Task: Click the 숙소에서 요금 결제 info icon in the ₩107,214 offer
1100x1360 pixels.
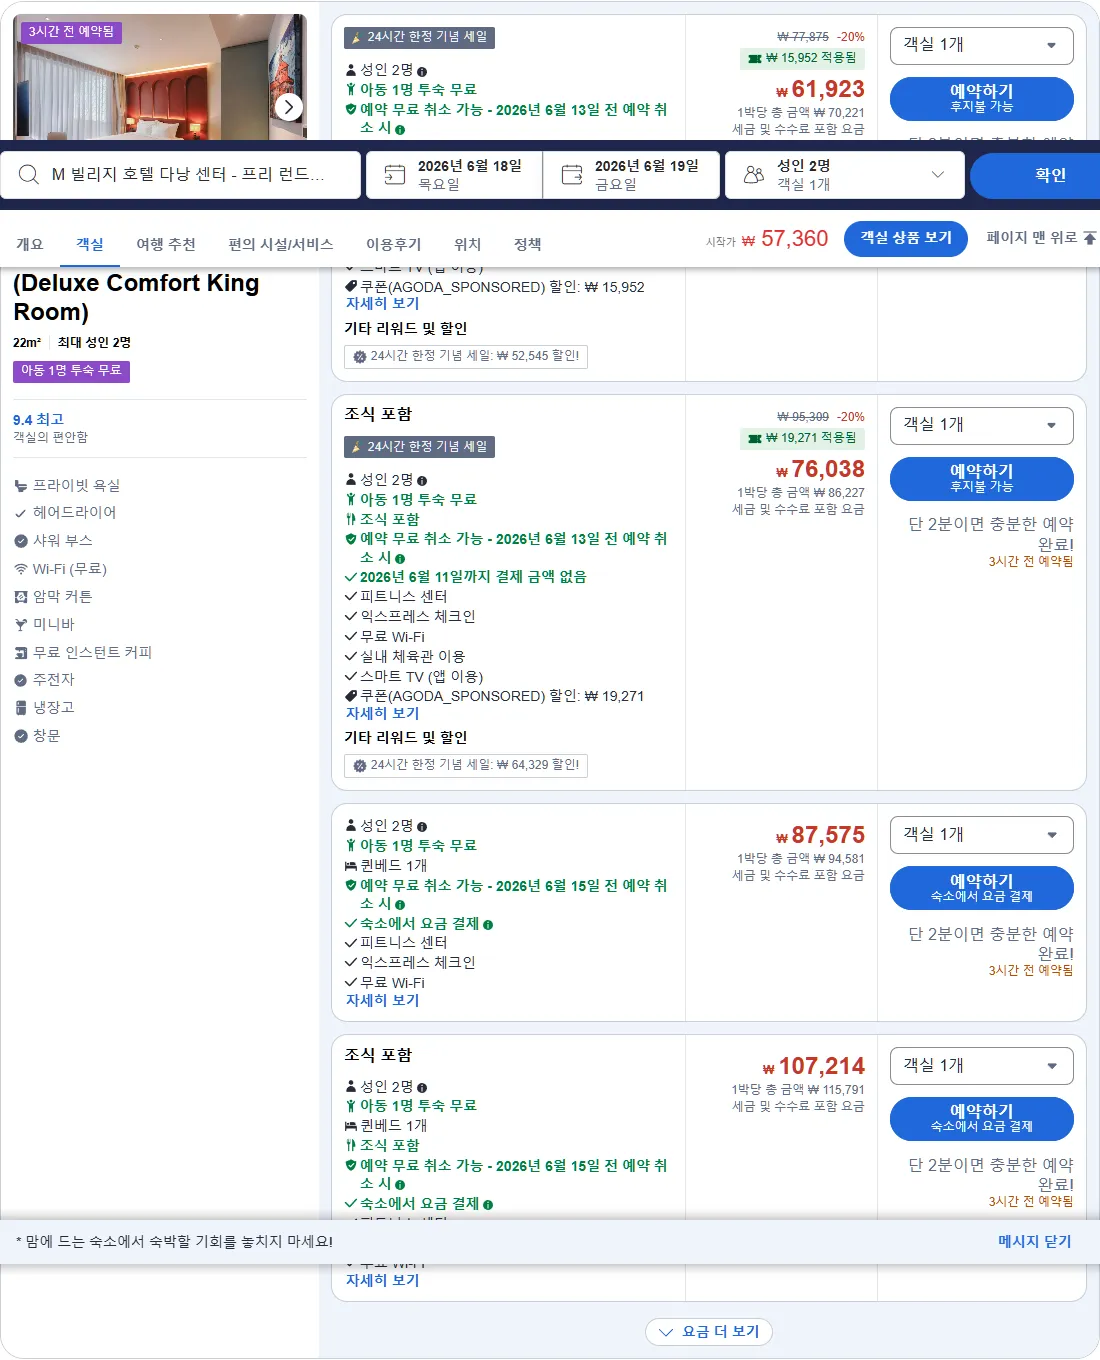Action: click(x=488, y=1205)
